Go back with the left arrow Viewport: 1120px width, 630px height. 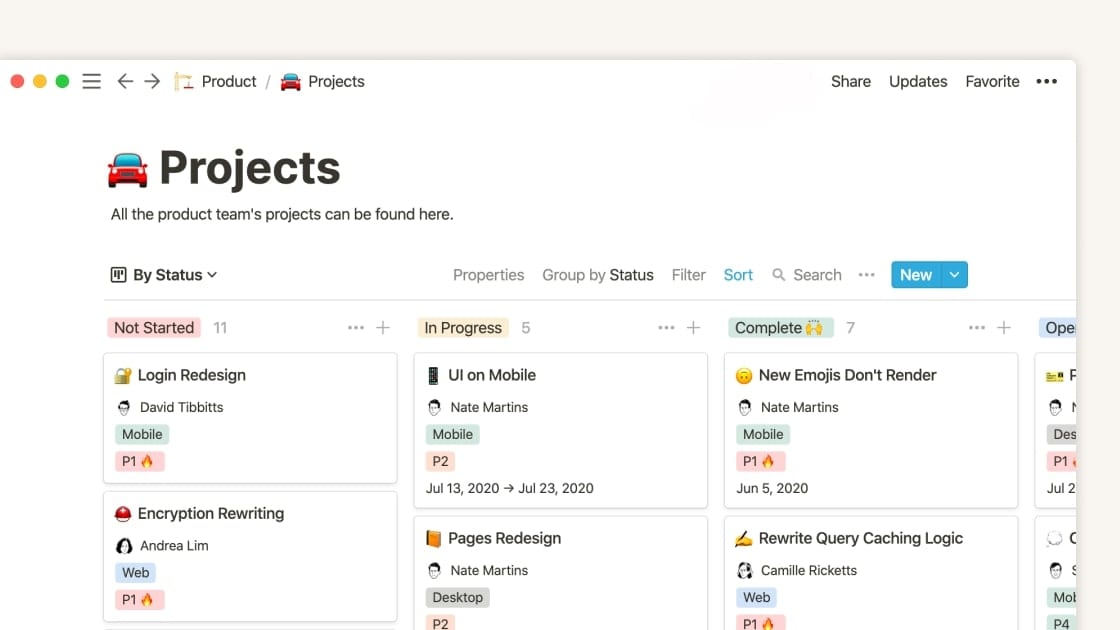tap(125, 81)
